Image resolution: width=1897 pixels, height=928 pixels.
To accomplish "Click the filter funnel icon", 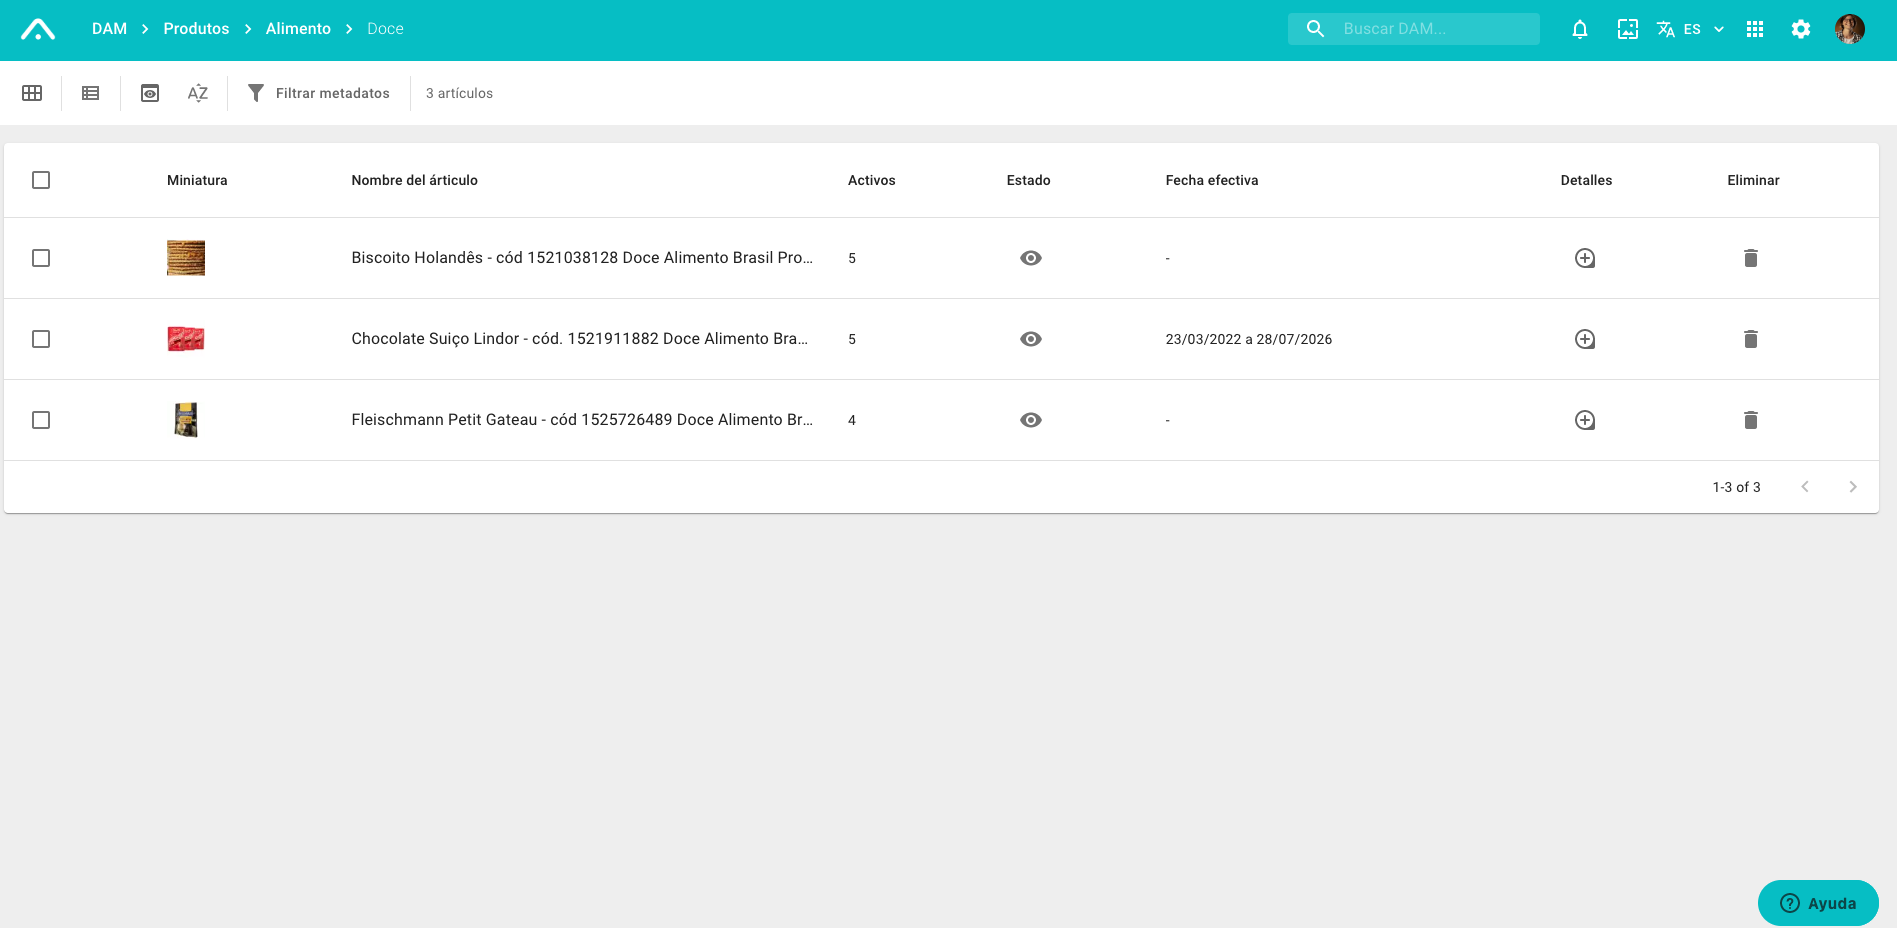I will click(x=256, y=93).
